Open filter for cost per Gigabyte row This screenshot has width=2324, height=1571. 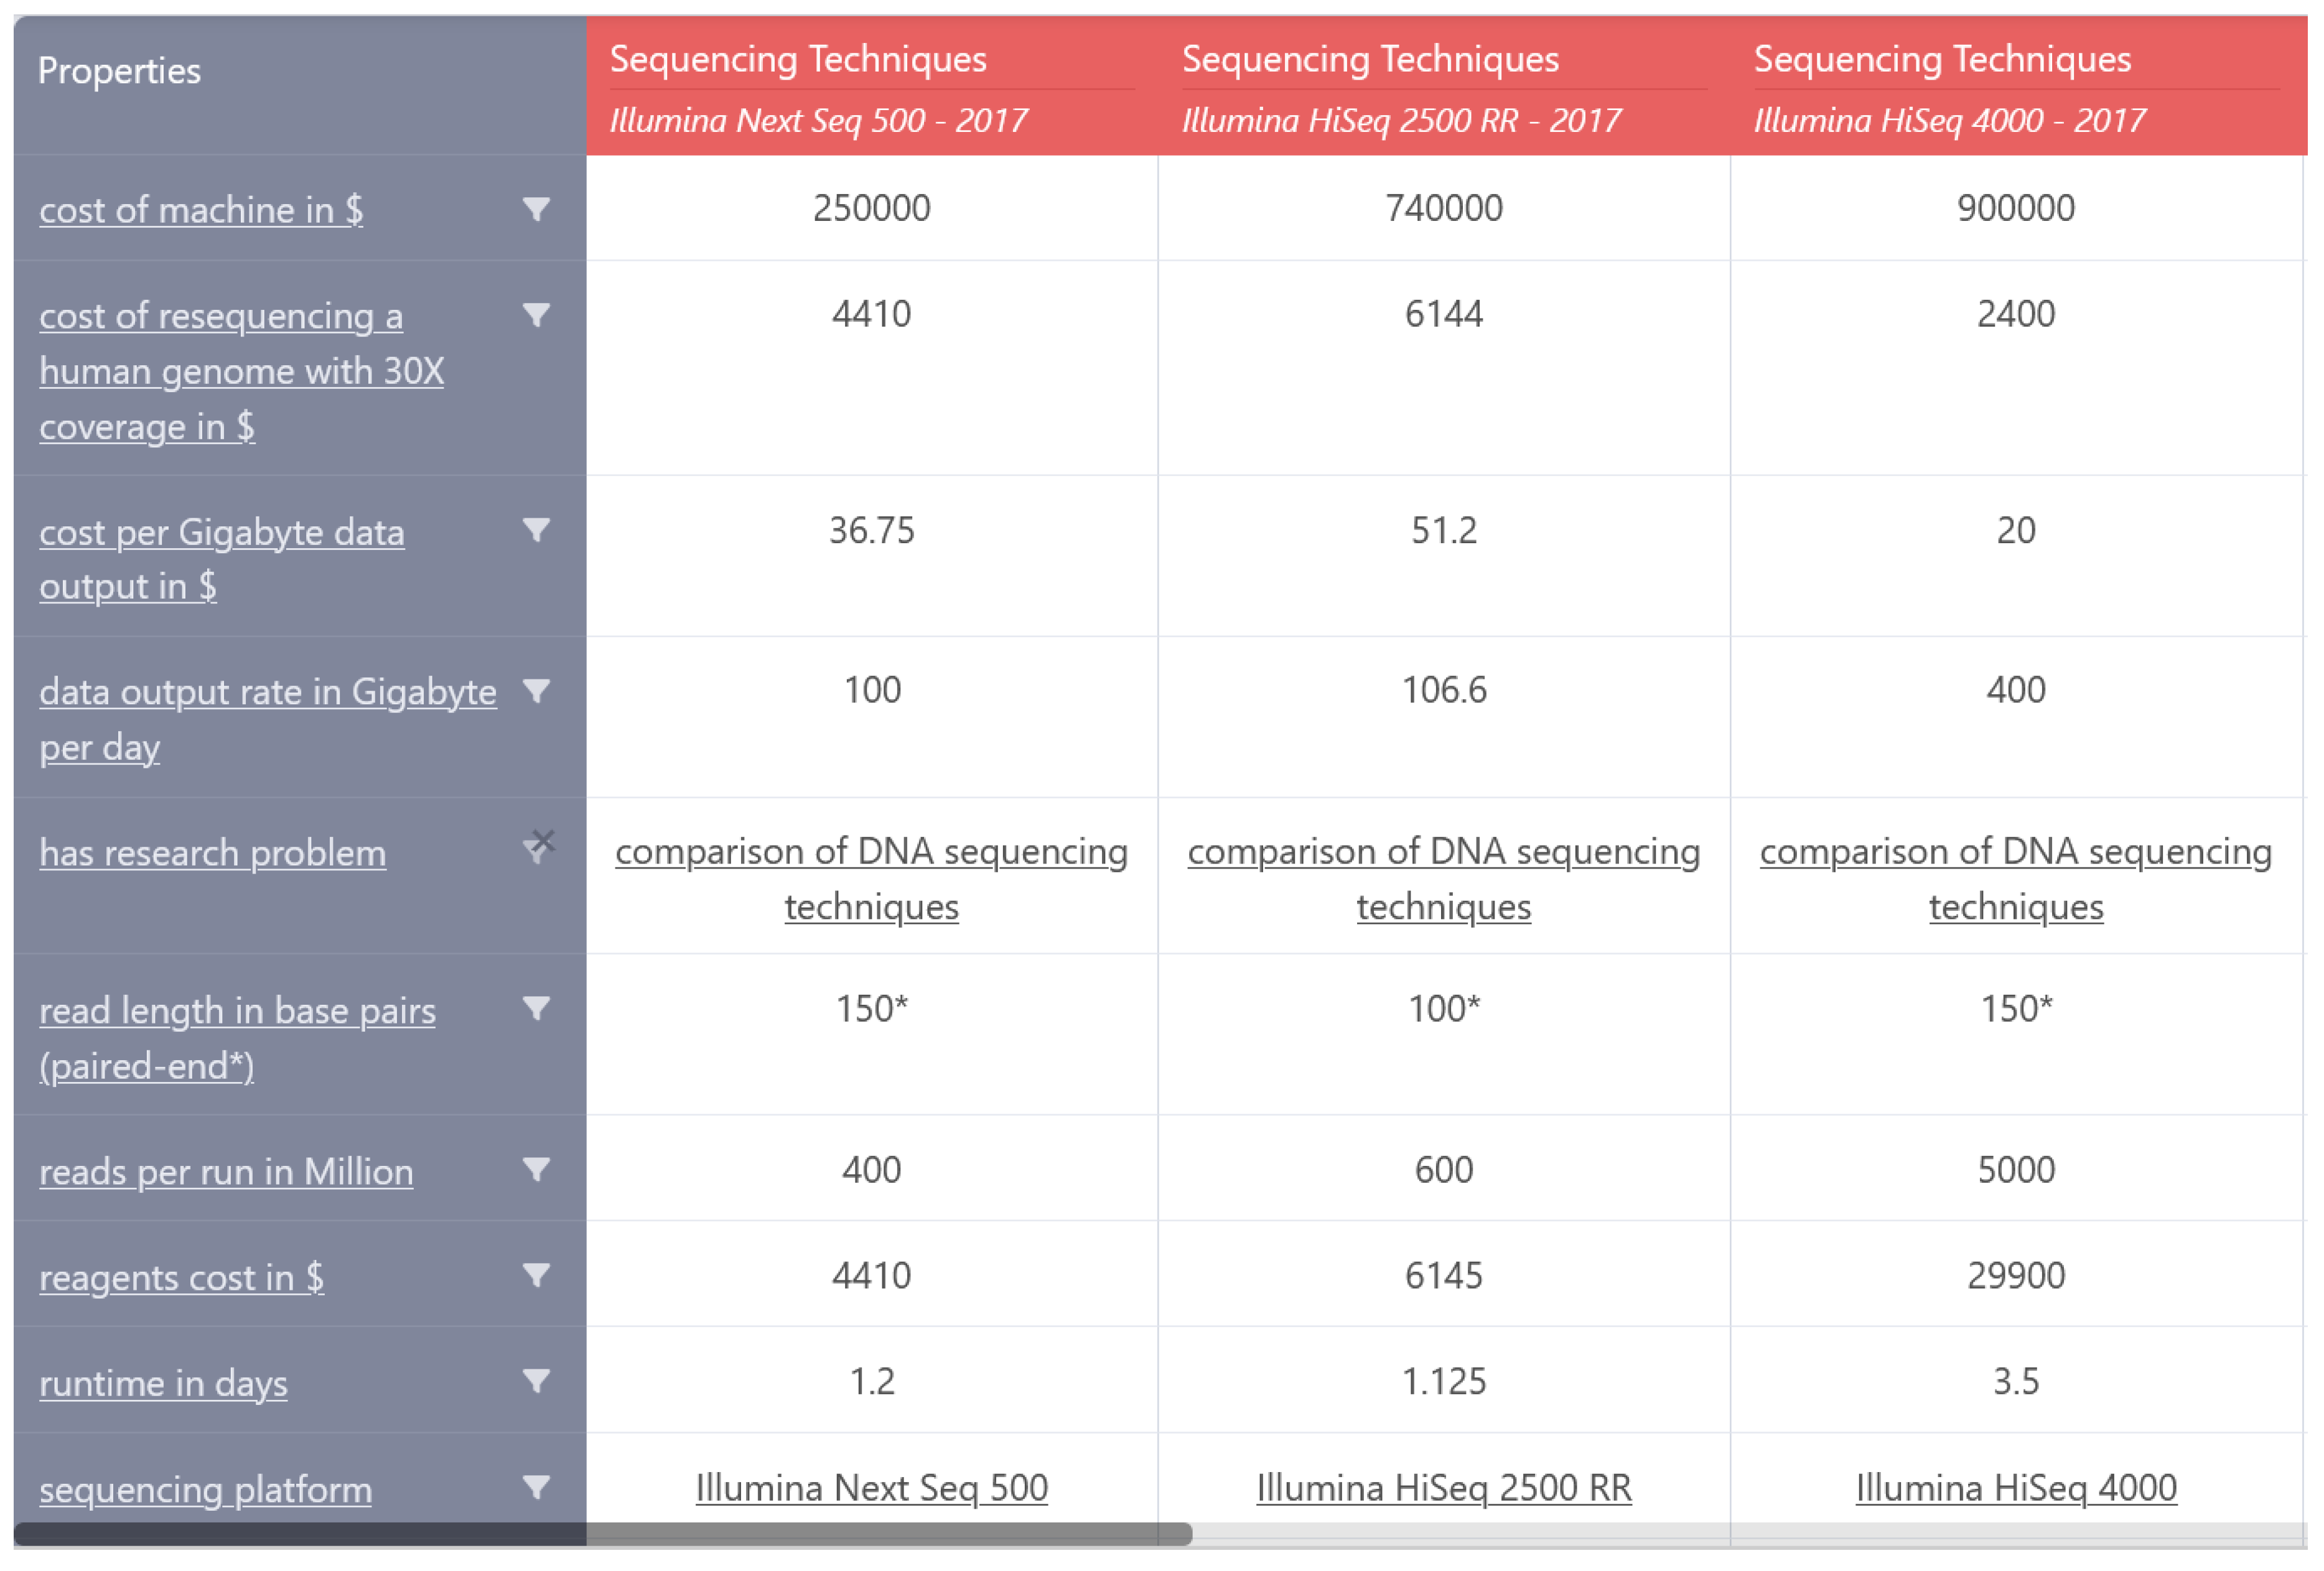(x=536, y=530)
